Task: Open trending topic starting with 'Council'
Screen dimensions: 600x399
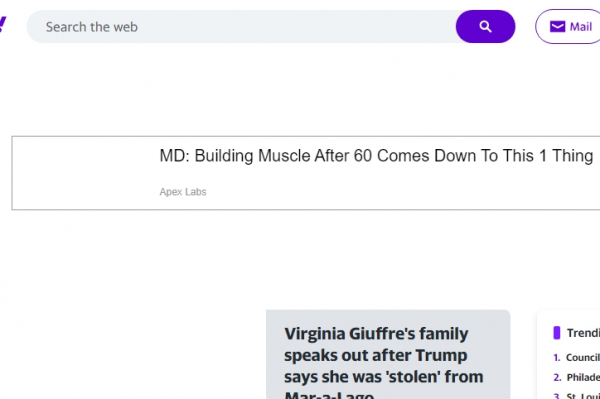Action: 583,357
